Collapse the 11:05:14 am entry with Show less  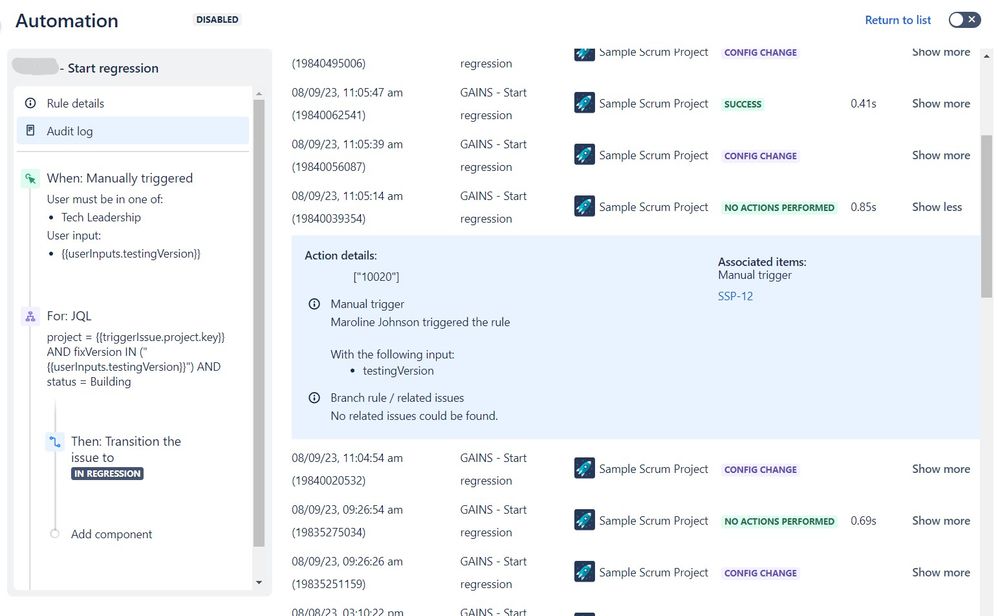point(937,207)
